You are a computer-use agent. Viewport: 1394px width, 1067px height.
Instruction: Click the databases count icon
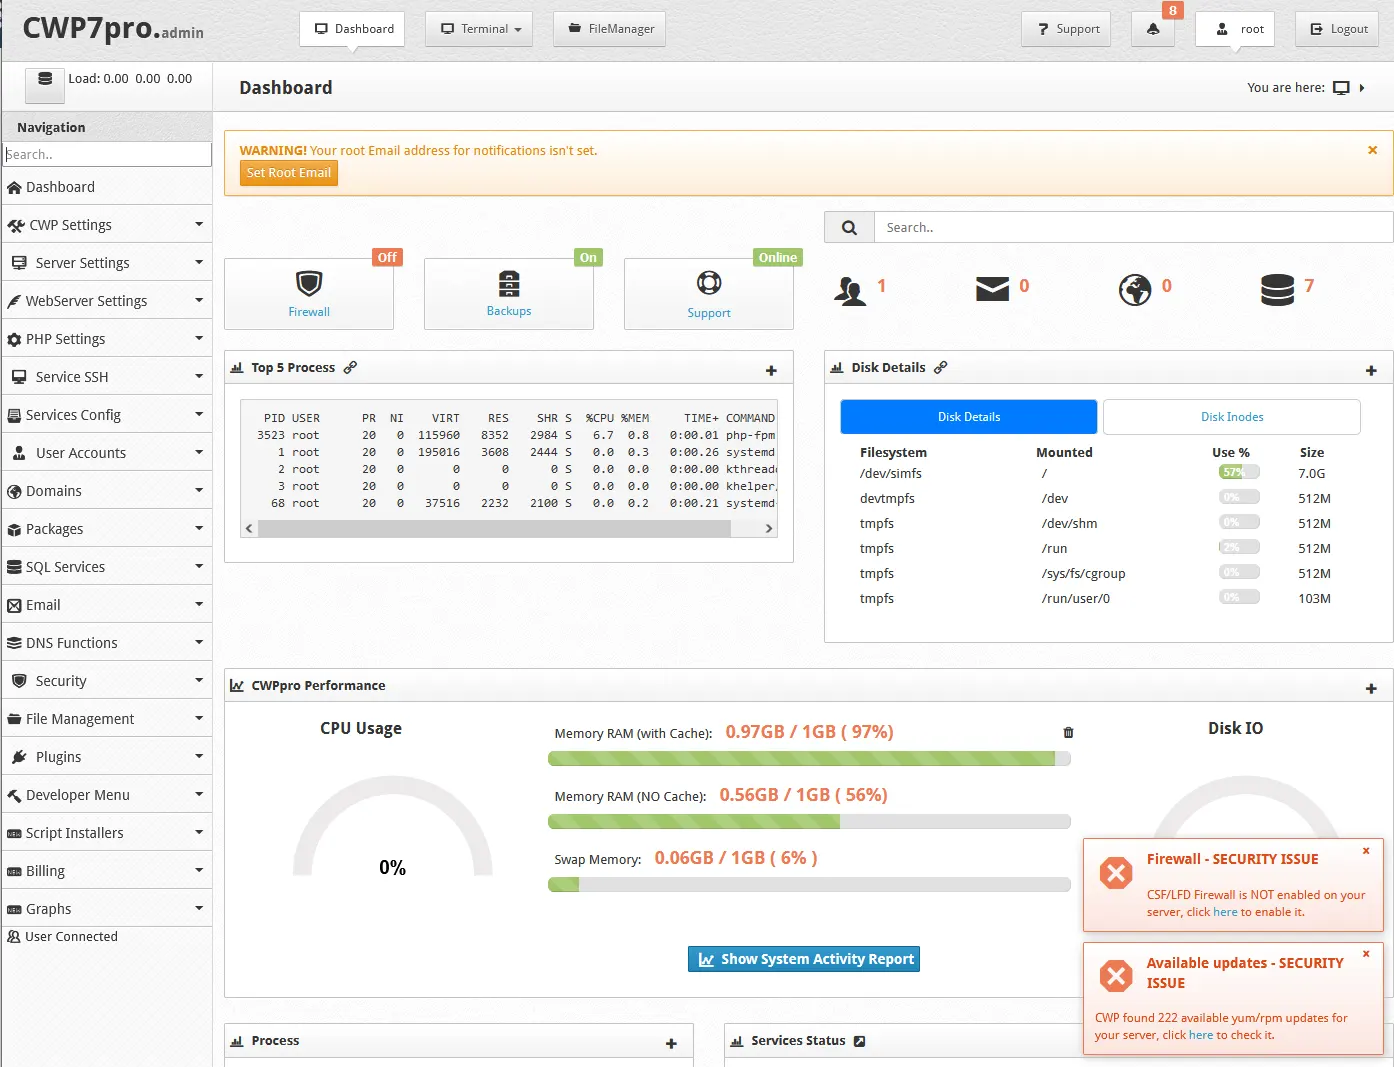(x=1277, y=290)
